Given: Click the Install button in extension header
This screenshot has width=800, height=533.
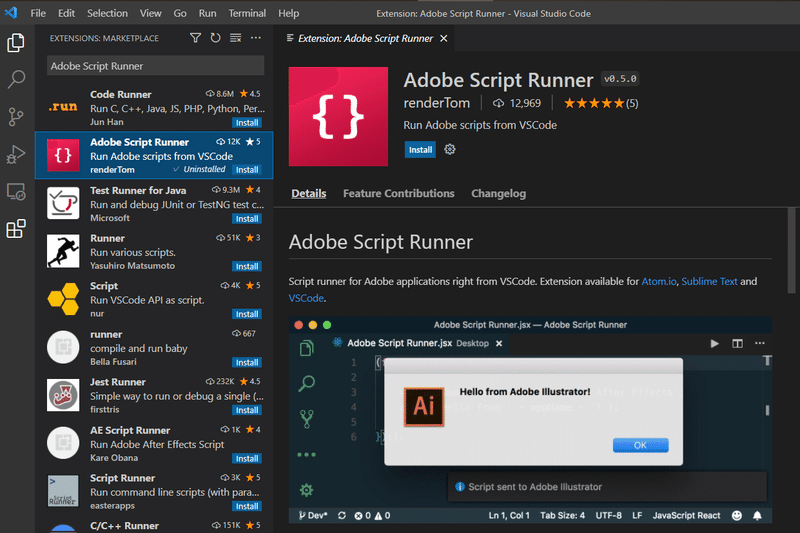Looking at the screenshot, I should [x=420, y=149].
